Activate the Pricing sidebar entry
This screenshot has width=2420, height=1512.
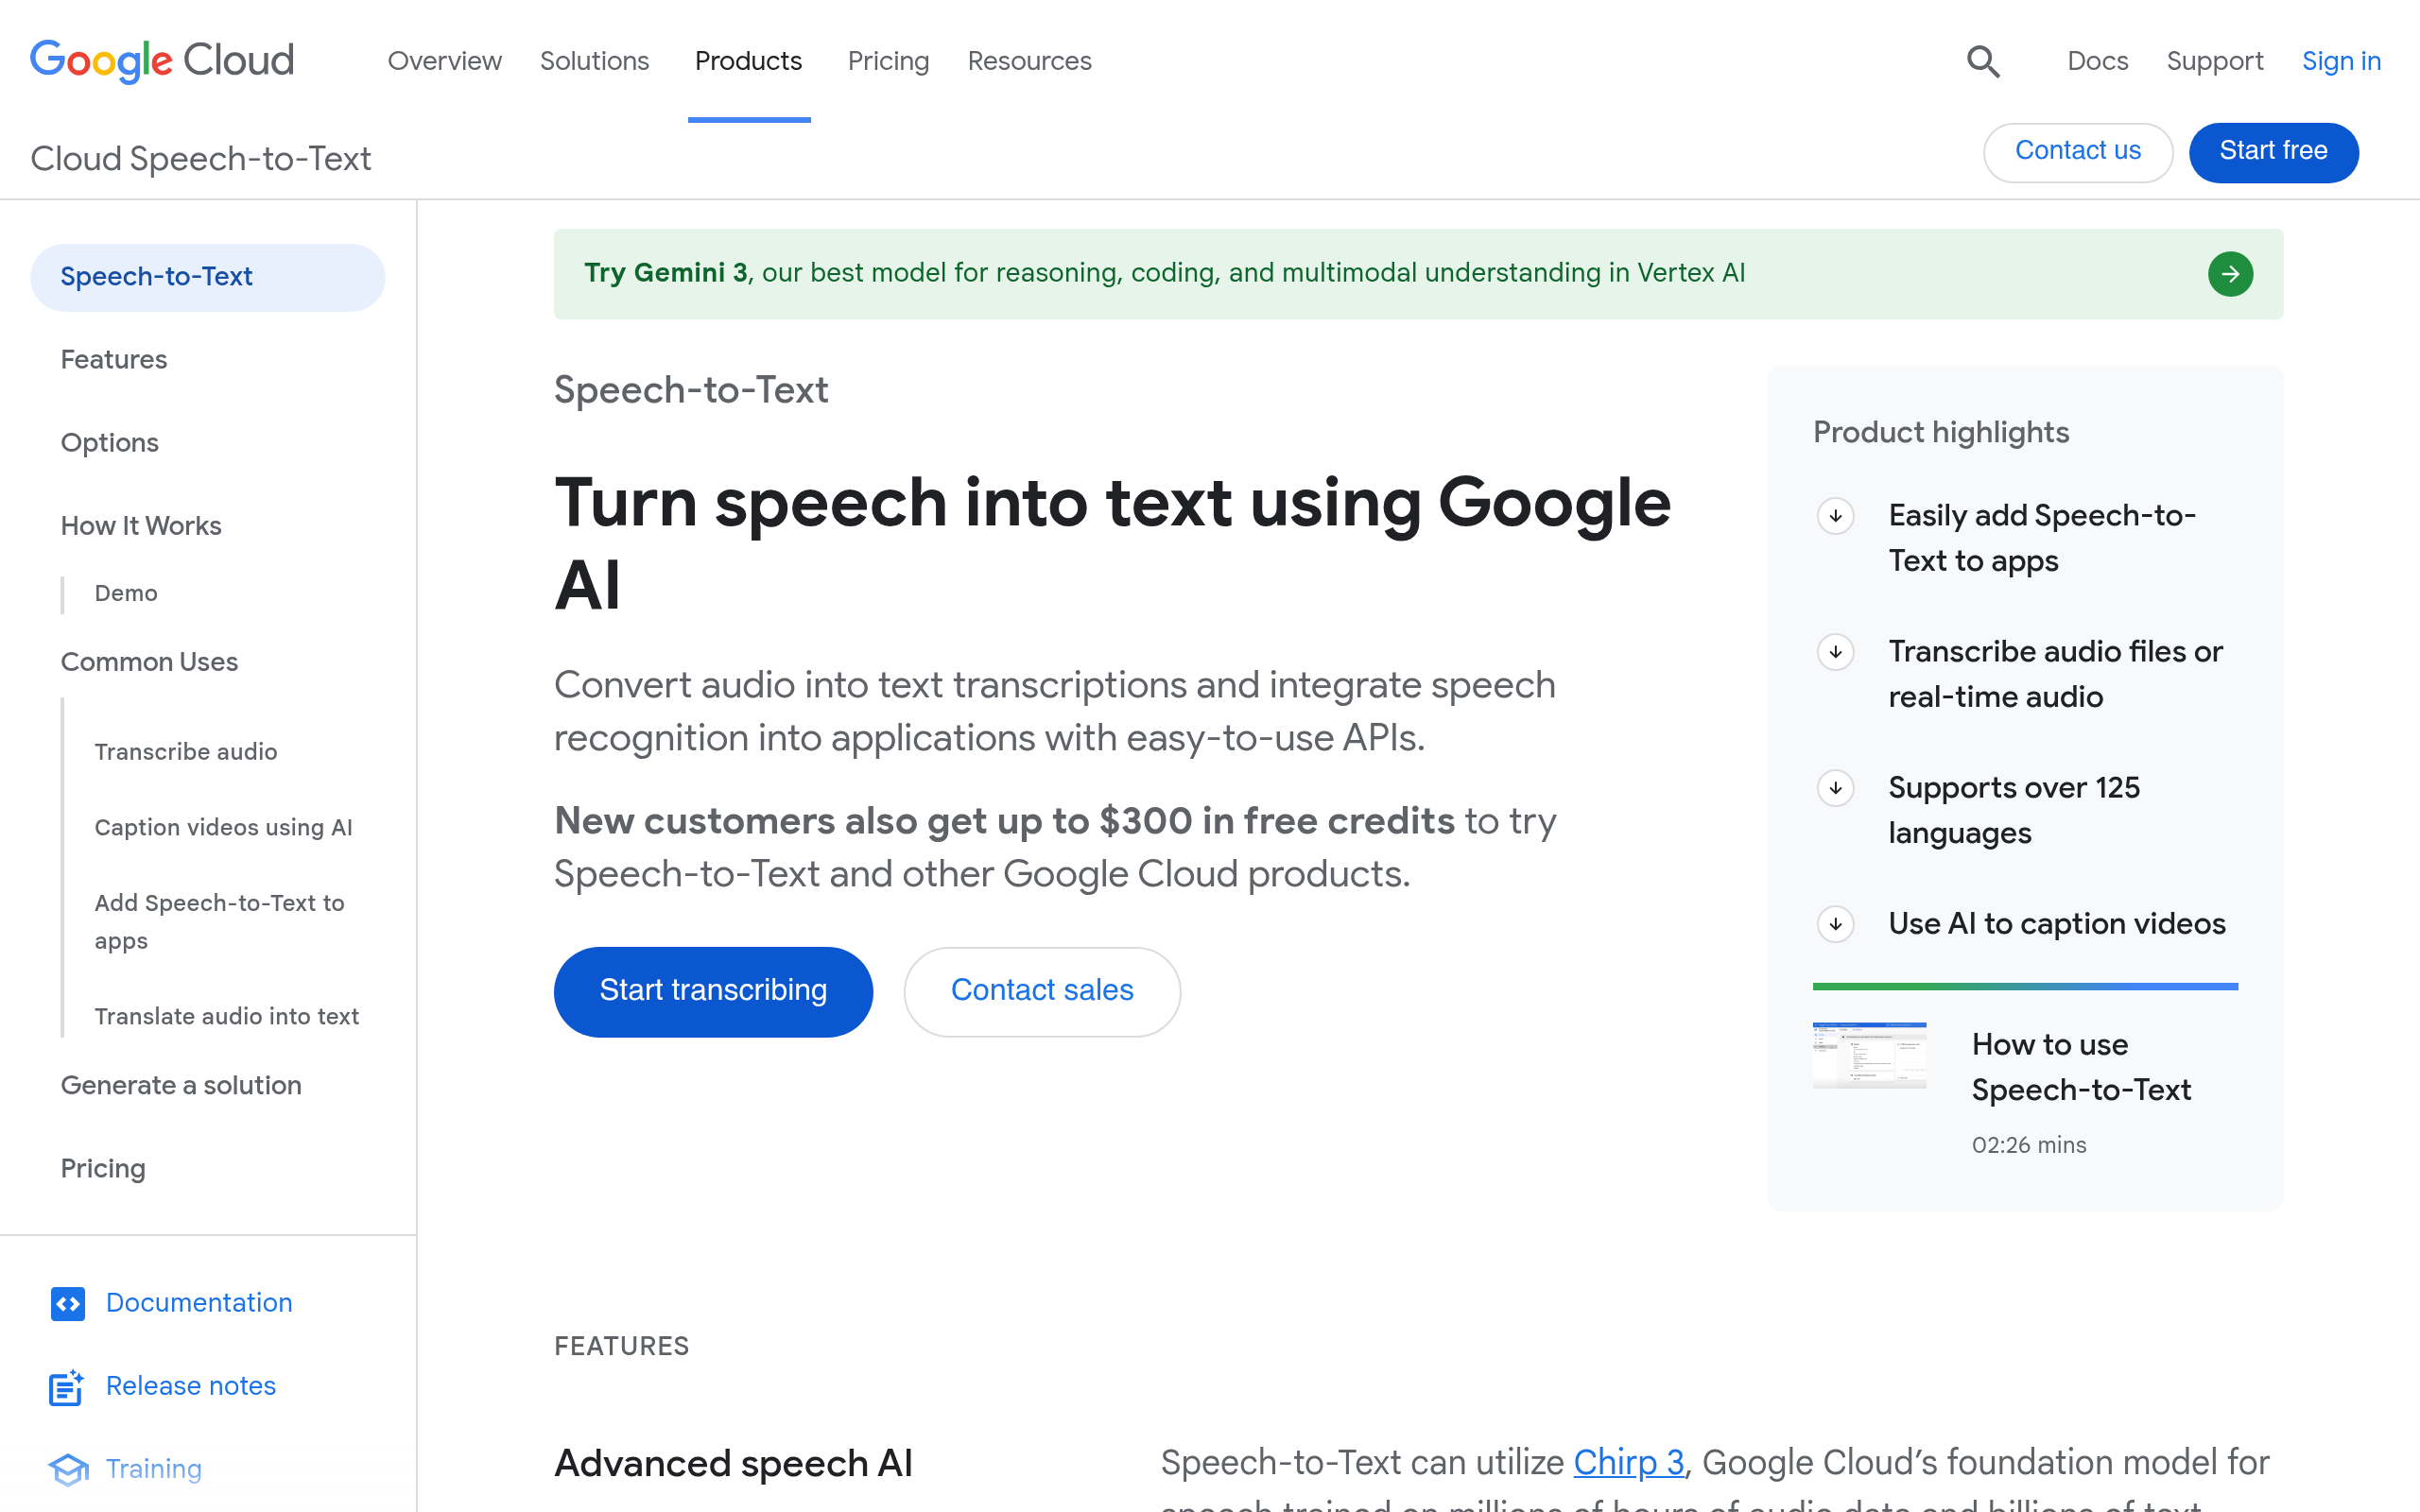click(x=102, y=1168)
